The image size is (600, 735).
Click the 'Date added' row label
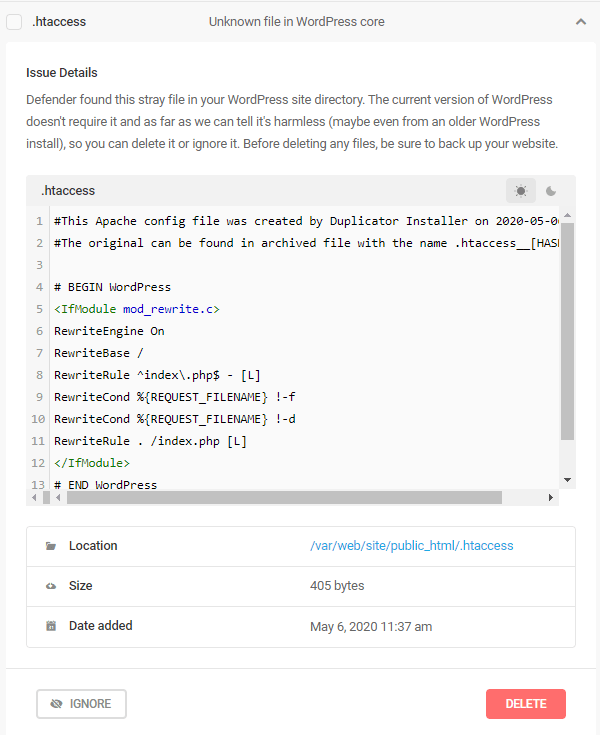[x=101, y=626]
